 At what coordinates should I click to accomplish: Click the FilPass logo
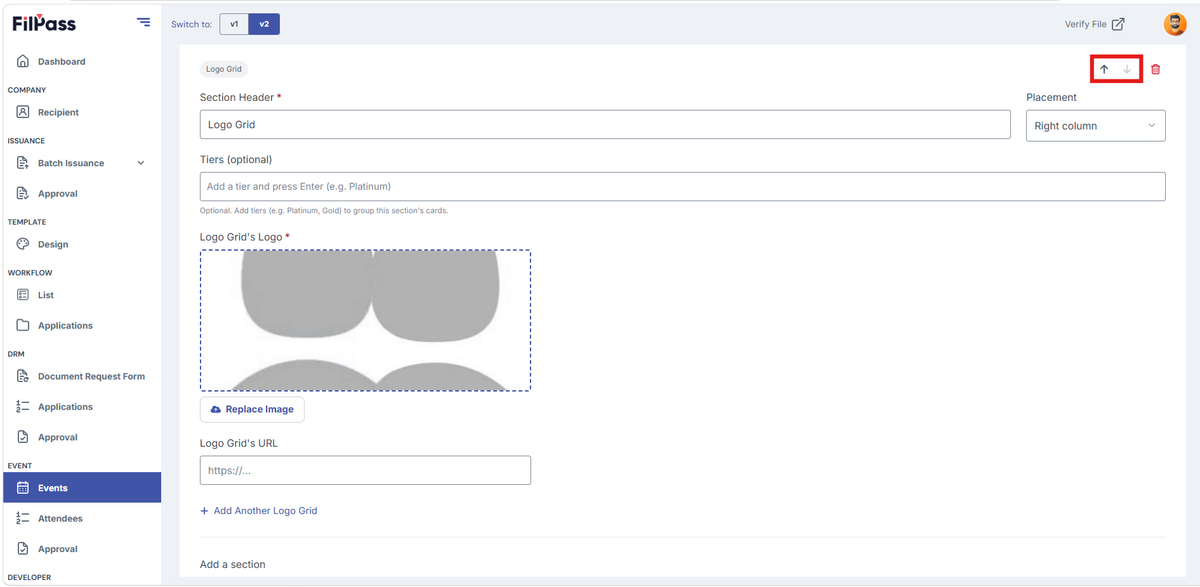pos(44,23)
